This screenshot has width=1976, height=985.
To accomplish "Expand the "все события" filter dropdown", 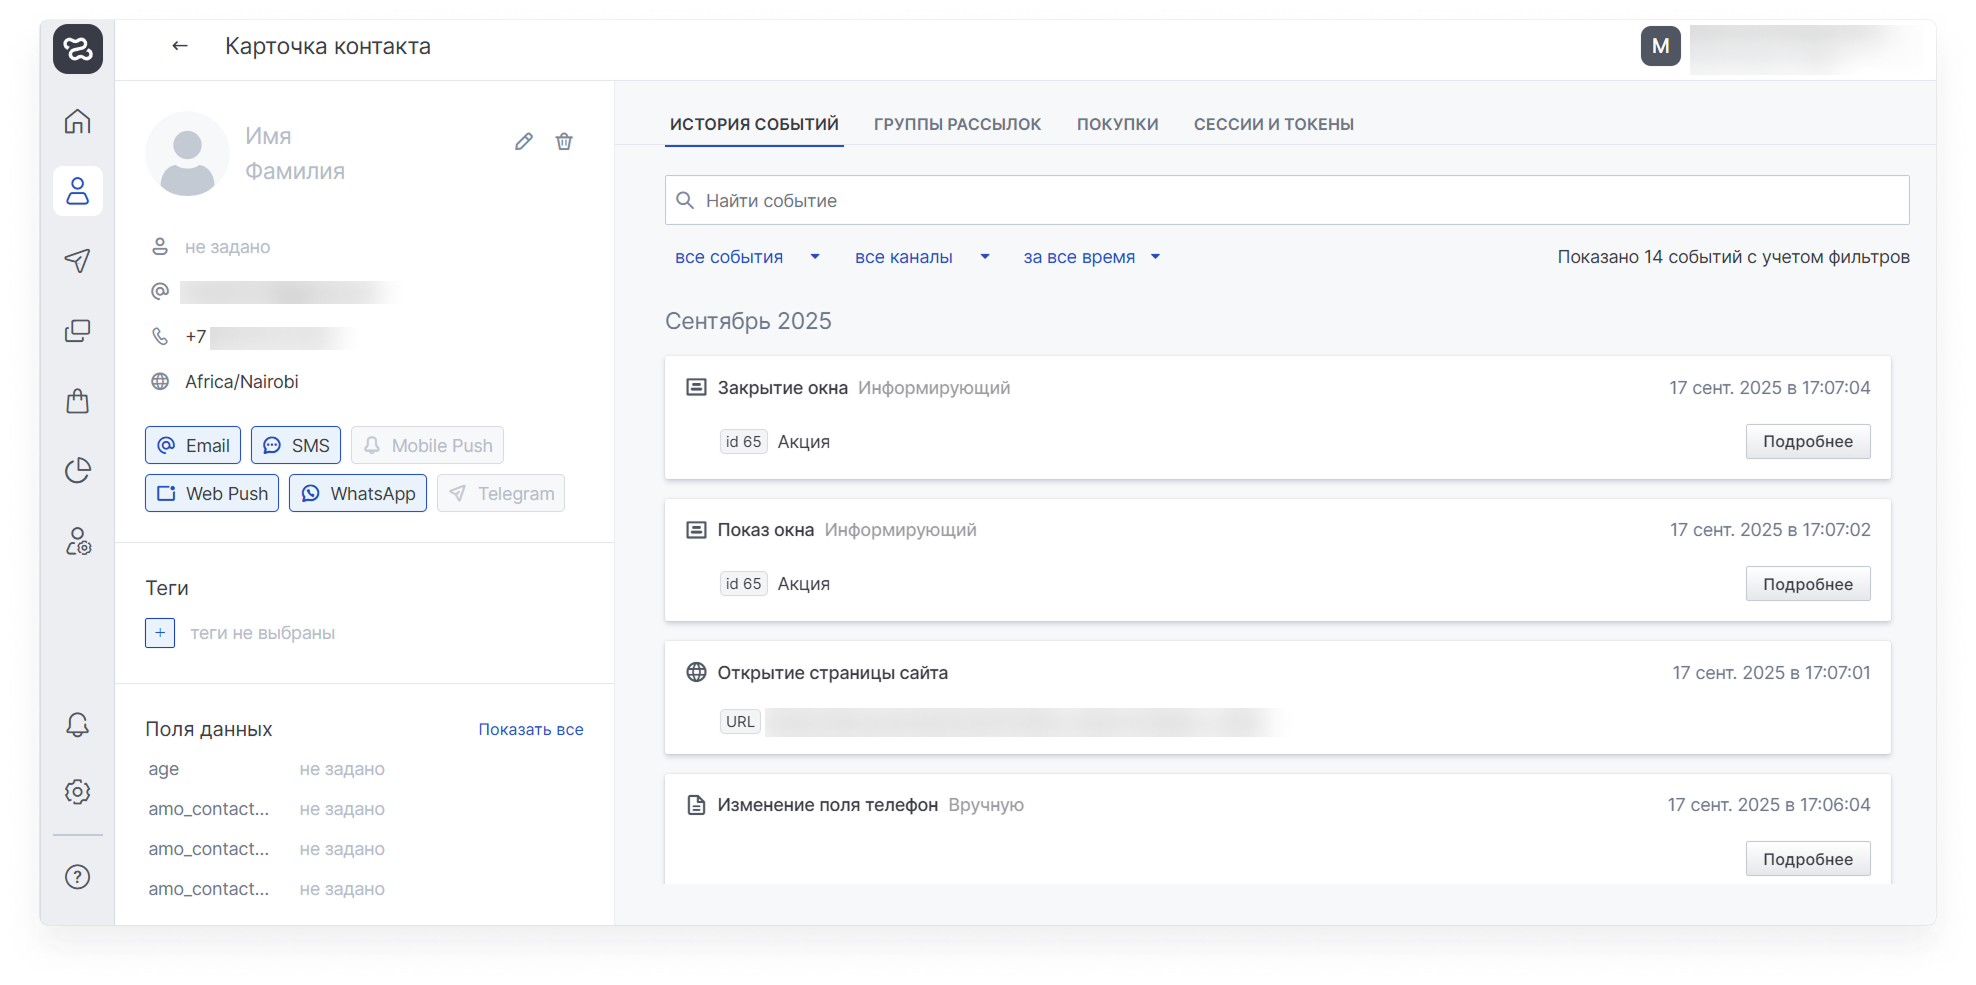I will coord(747,257).
